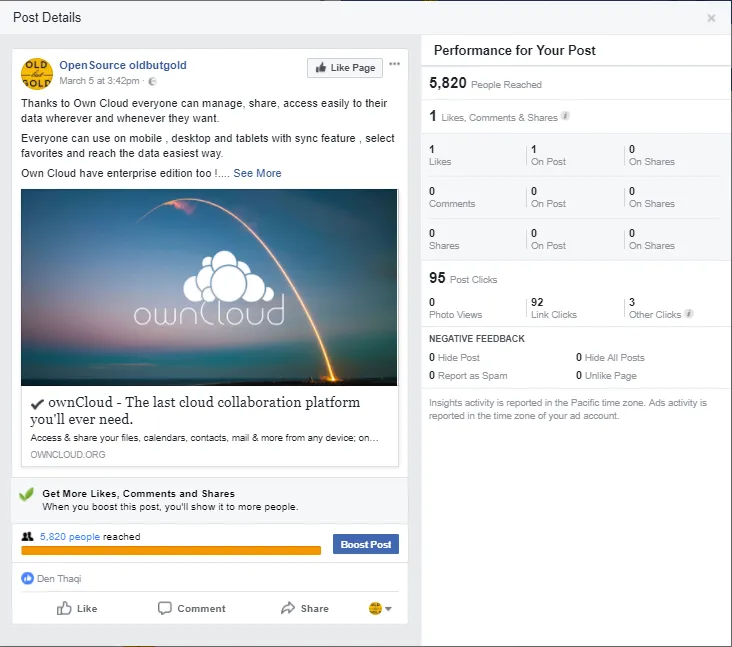
Task: Share the ownCloud post
Action: point(305,608)
